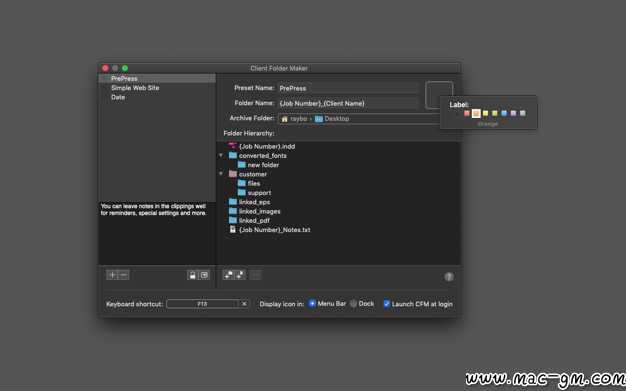Add a new file to the hierarchy

point(240,275)
